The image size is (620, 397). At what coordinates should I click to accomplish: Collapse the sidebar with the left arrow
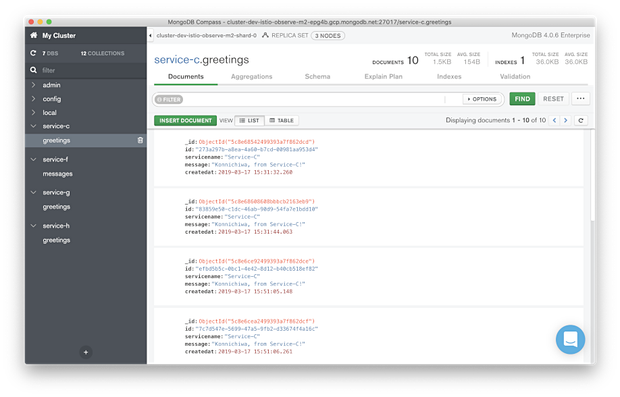coord(150,36)
